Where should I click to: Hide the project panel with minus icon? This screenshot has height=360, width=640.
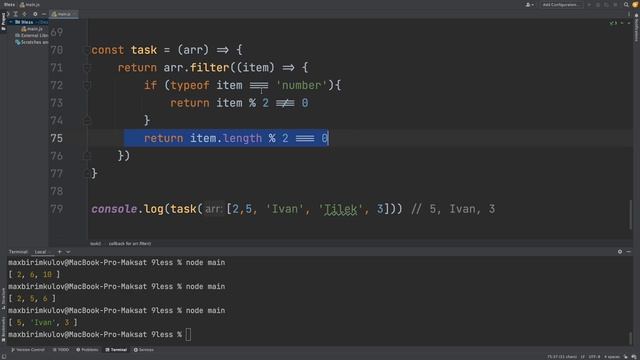44,14
